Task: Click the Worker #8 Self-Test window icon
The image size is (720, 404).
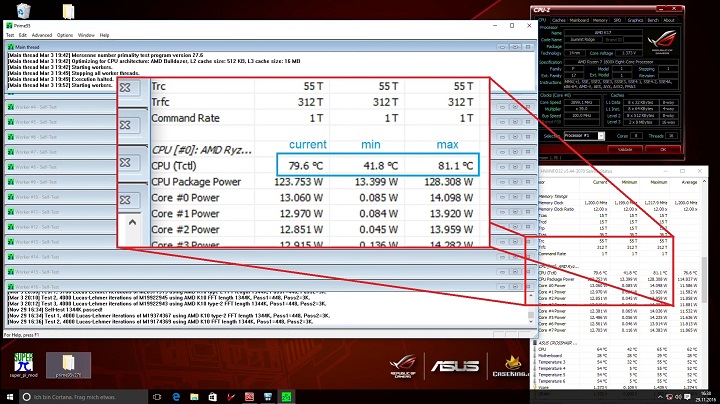Action: (11, 167)
